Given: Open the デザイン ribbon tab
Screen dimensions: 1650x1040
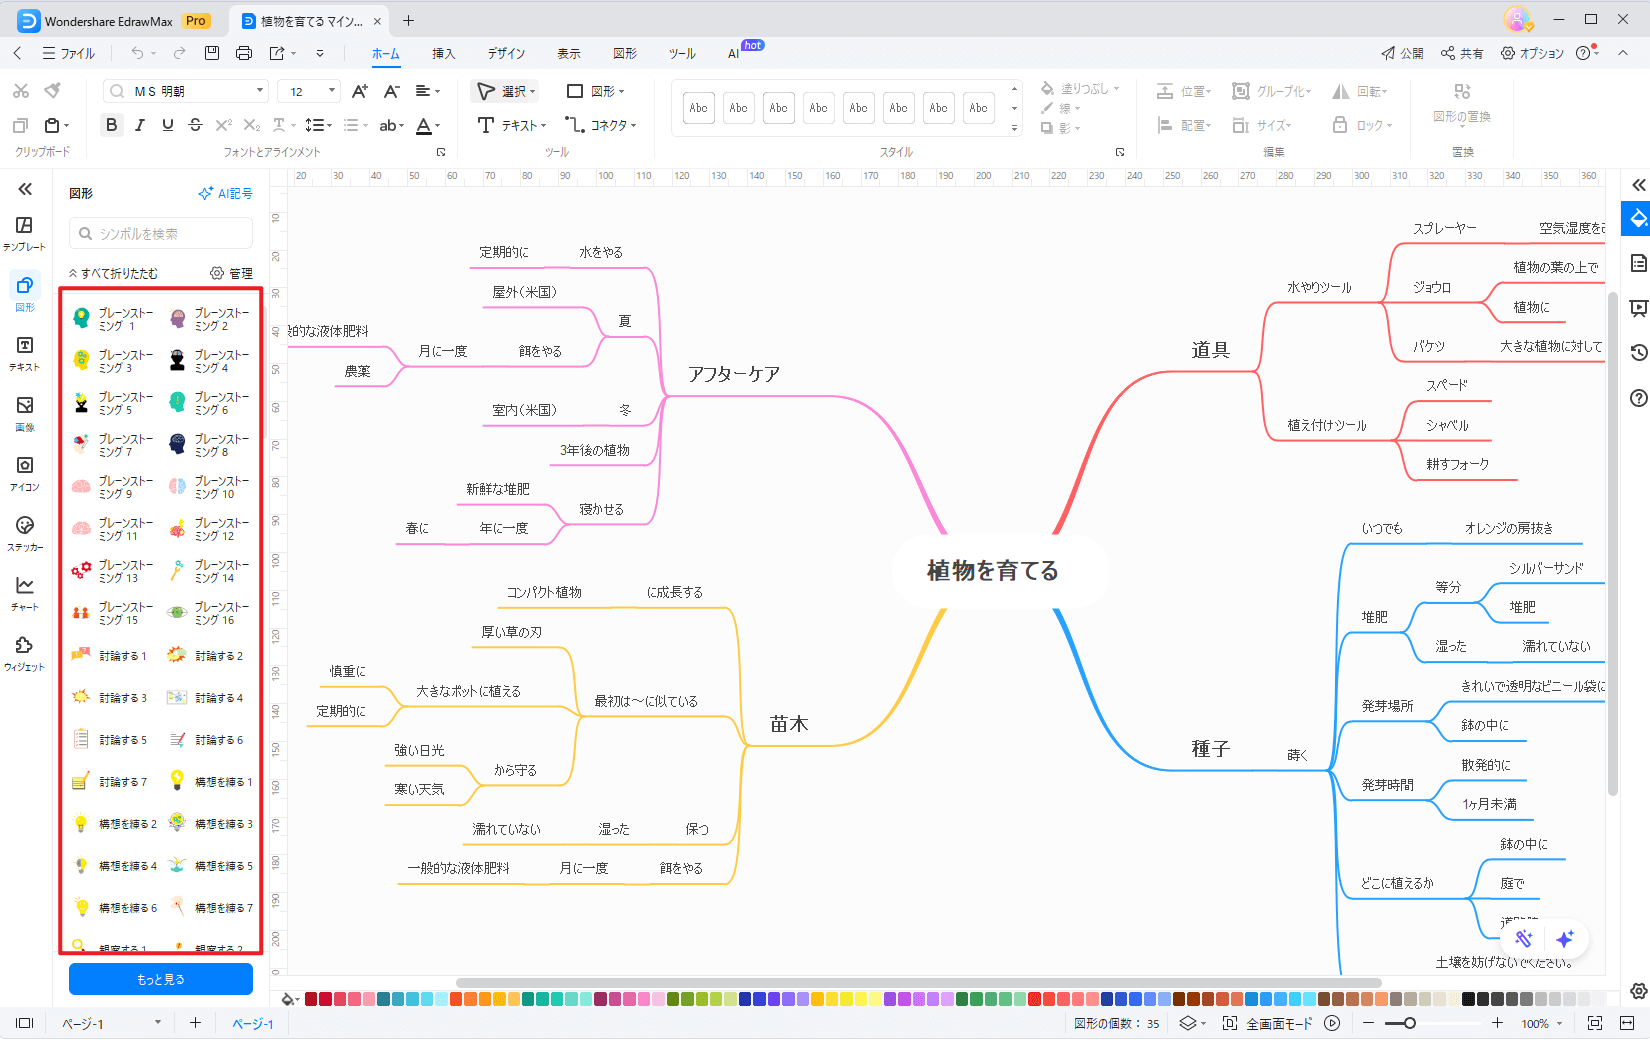Looking at the screenshot, I should click(506, 53).
